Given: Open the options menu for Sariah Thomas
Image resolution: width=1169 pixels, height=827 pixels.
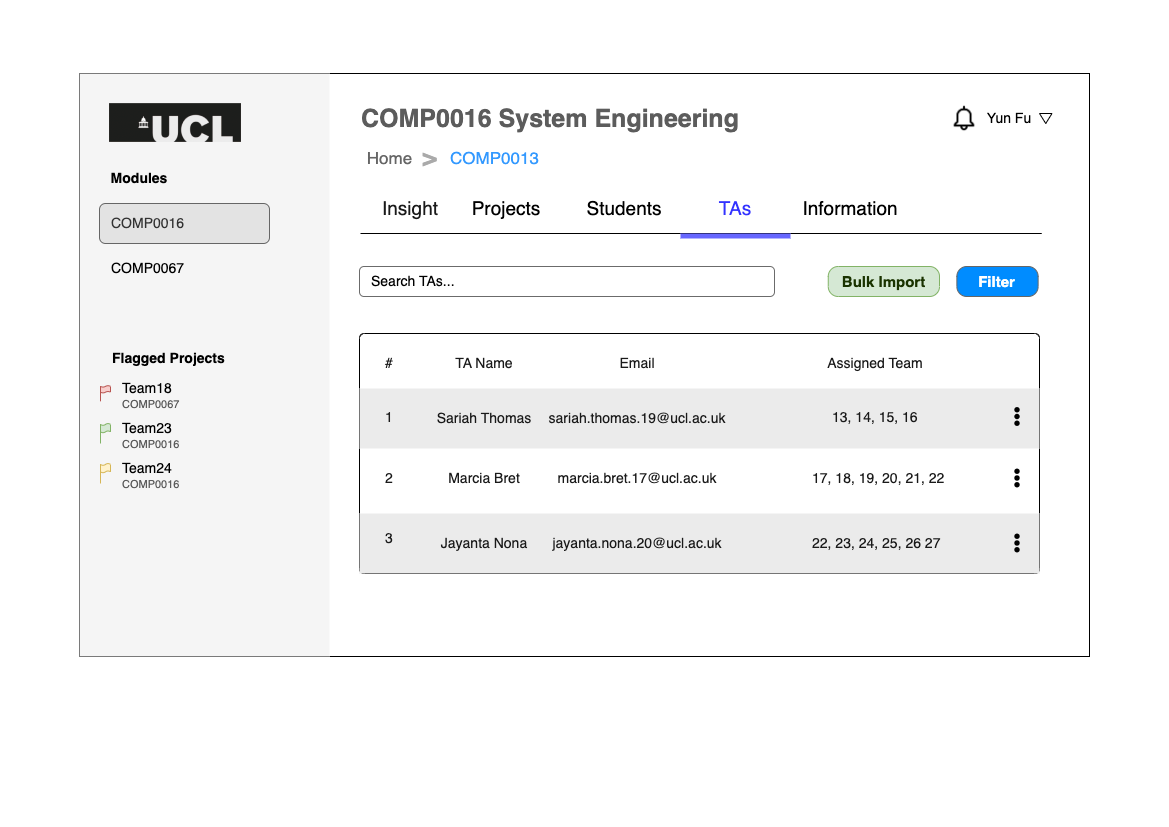Looking at the screenshot, I should tap(1016, 417).
